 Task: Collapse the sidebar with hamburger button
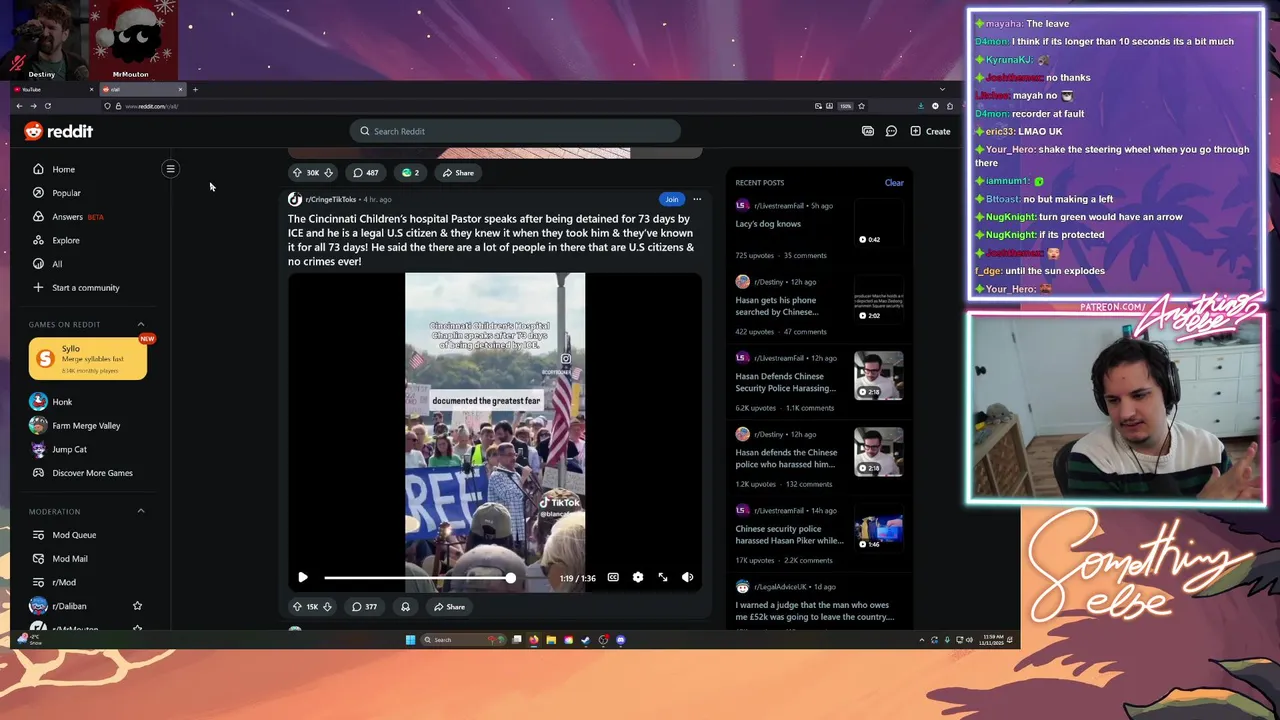click(x=170, y=169)
